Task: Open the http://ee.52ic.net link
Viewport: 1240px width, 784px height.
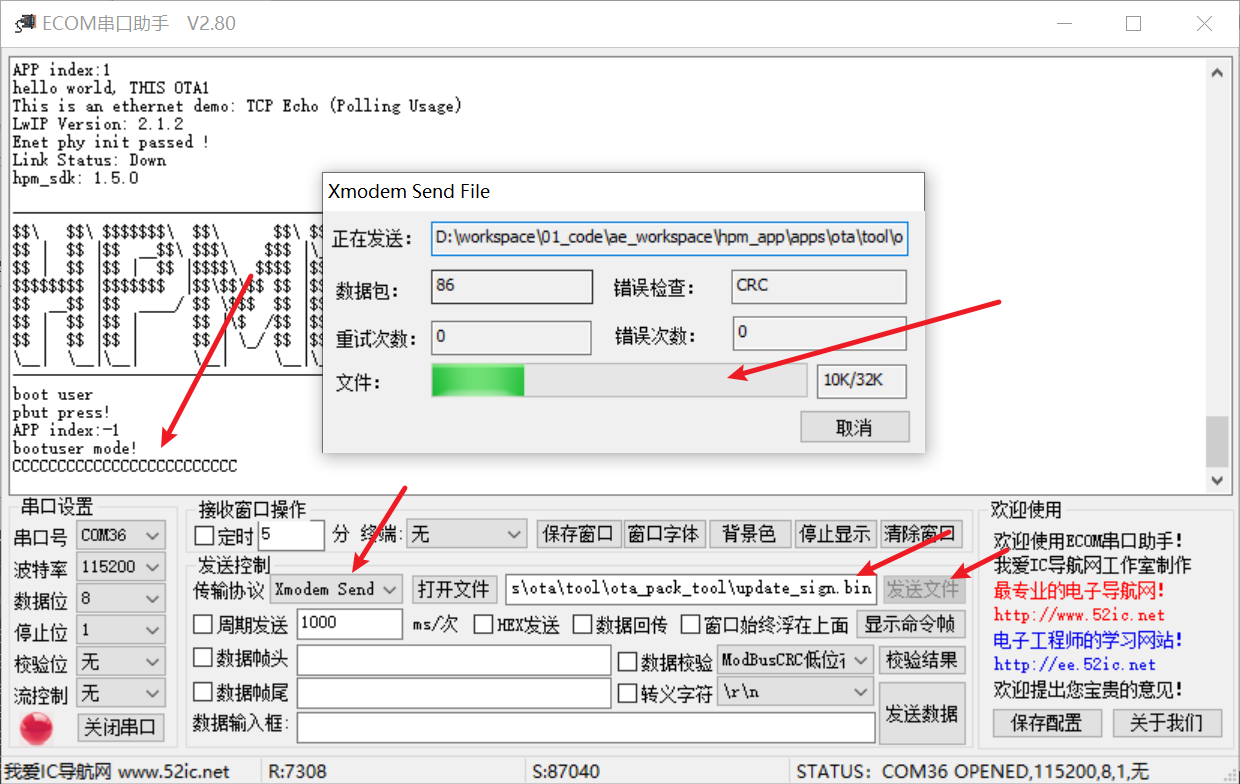Action: click(x=1075, y=664)
